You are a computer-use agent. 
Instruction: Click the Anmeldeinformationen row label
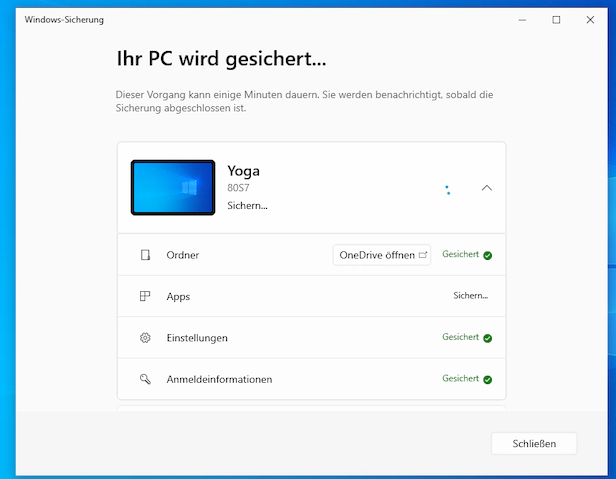(219, 379)
